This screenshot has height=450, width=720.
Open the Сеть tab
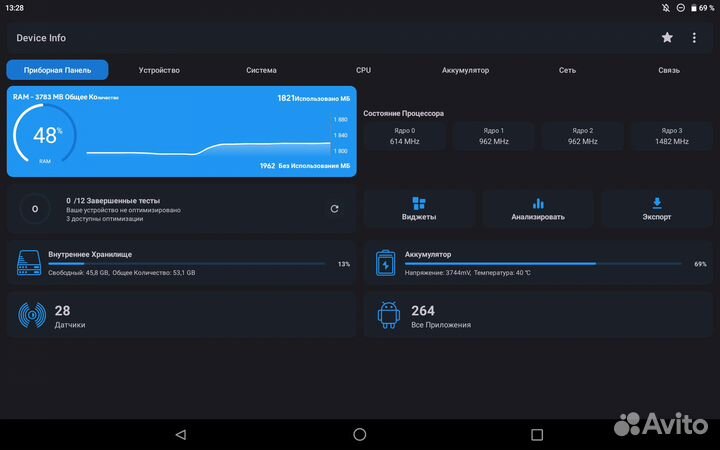point(567,70)
